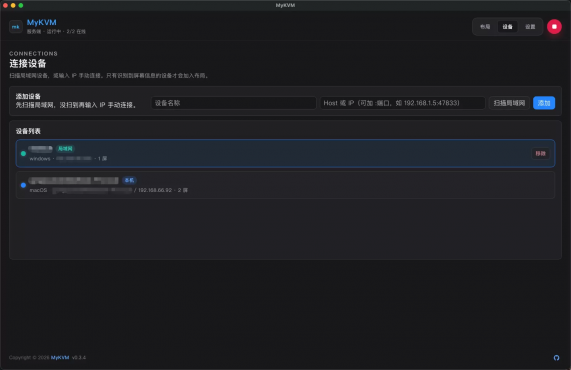This screenshot has width=571, height=370.
Task: Click the 扫描局域网 button
Action: [509, 103]
